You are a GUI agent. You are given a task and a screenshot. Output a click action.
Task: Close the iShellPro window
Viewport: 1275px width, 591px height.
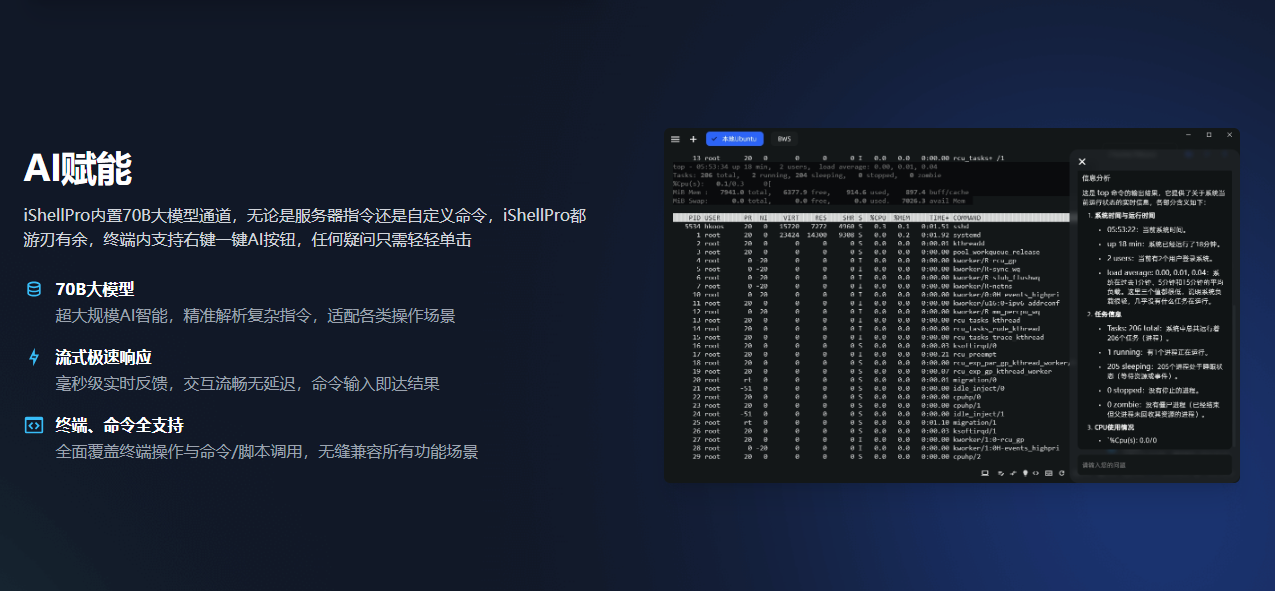[1227, 134]
